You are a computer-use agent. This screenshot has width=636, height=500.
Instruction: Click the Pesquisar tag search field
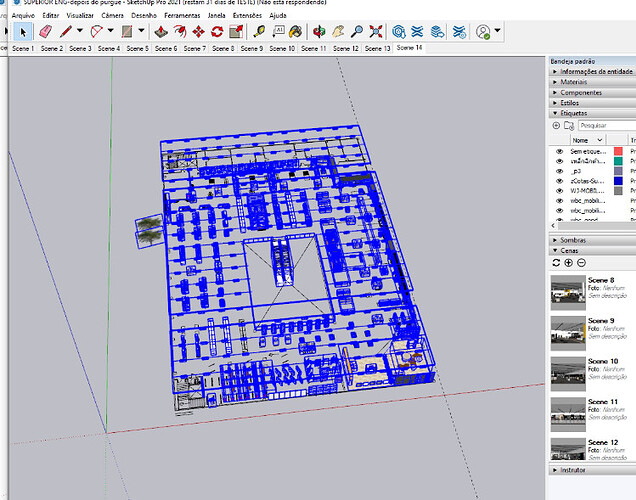[x=607, y=125]
